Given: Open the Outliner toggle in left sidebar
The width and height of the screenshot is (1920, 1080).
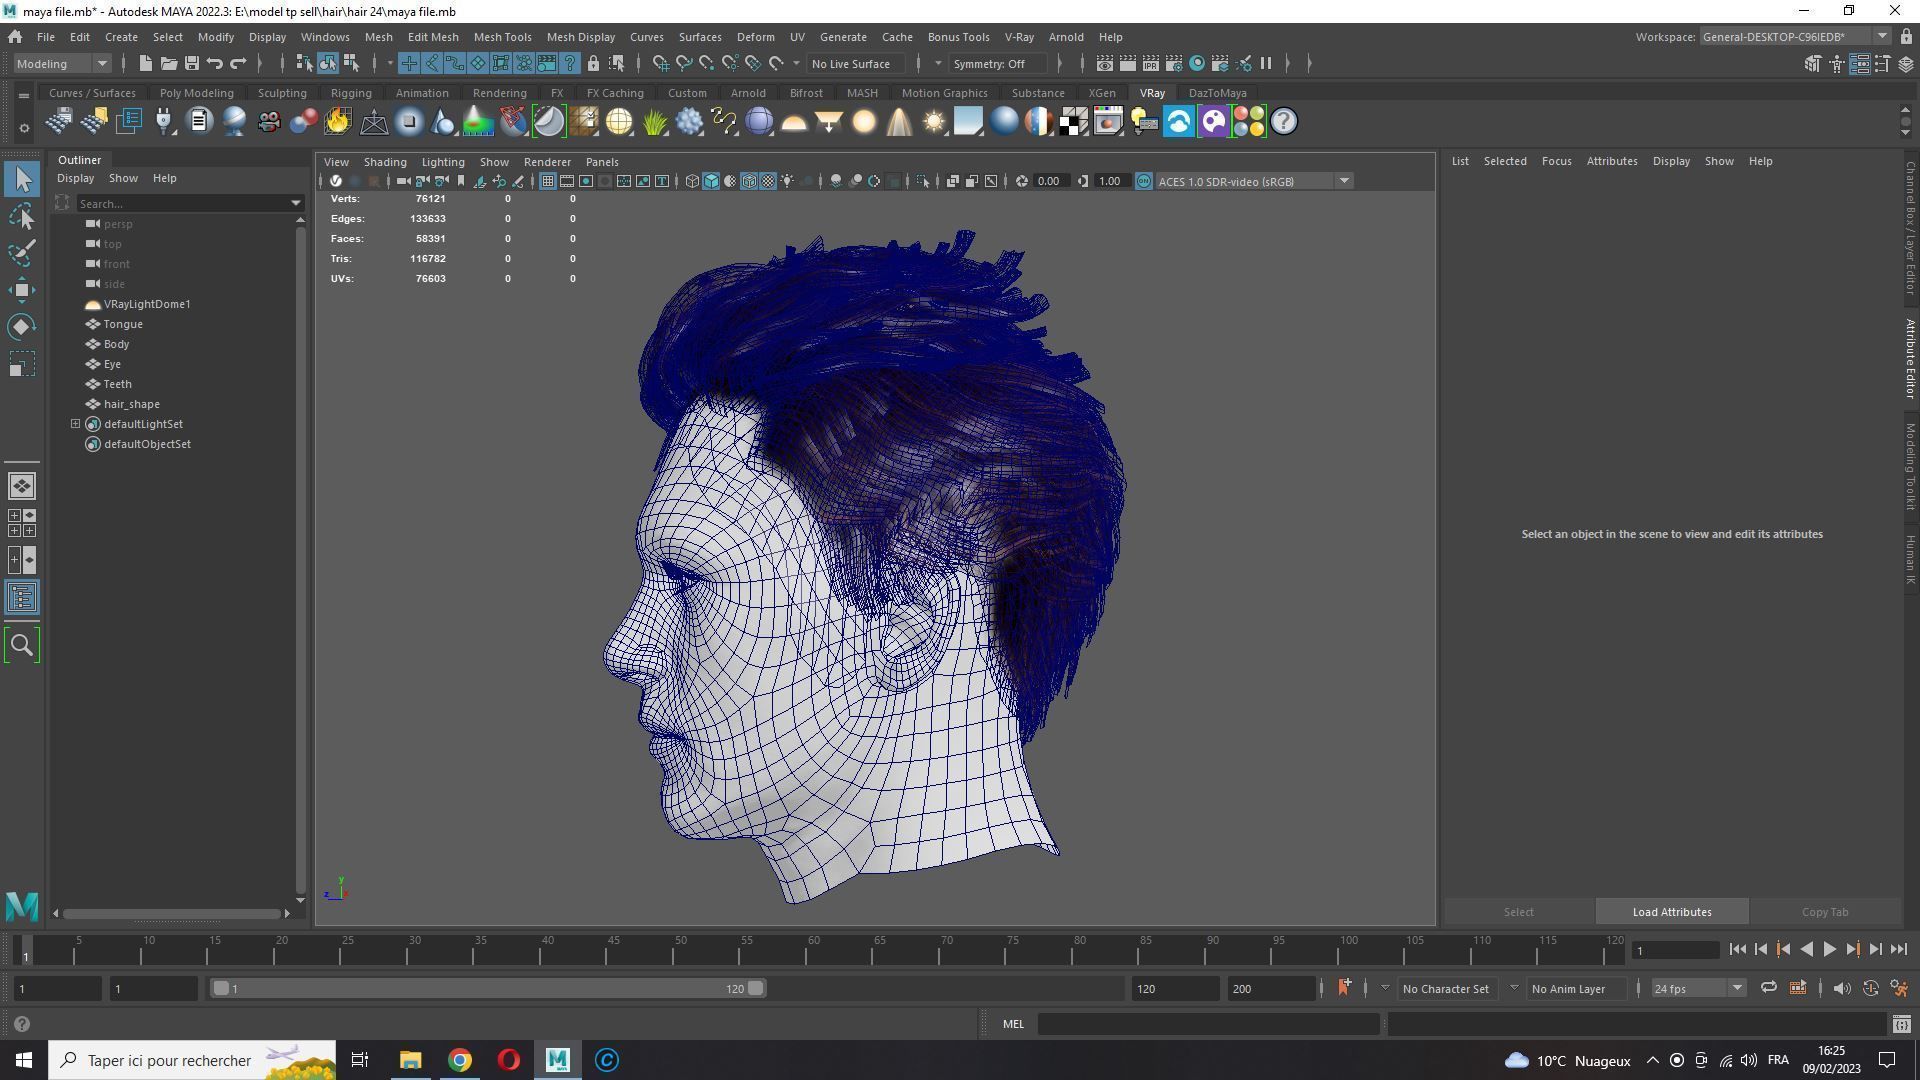Looking at the screenshot, I should pos(22,598).
